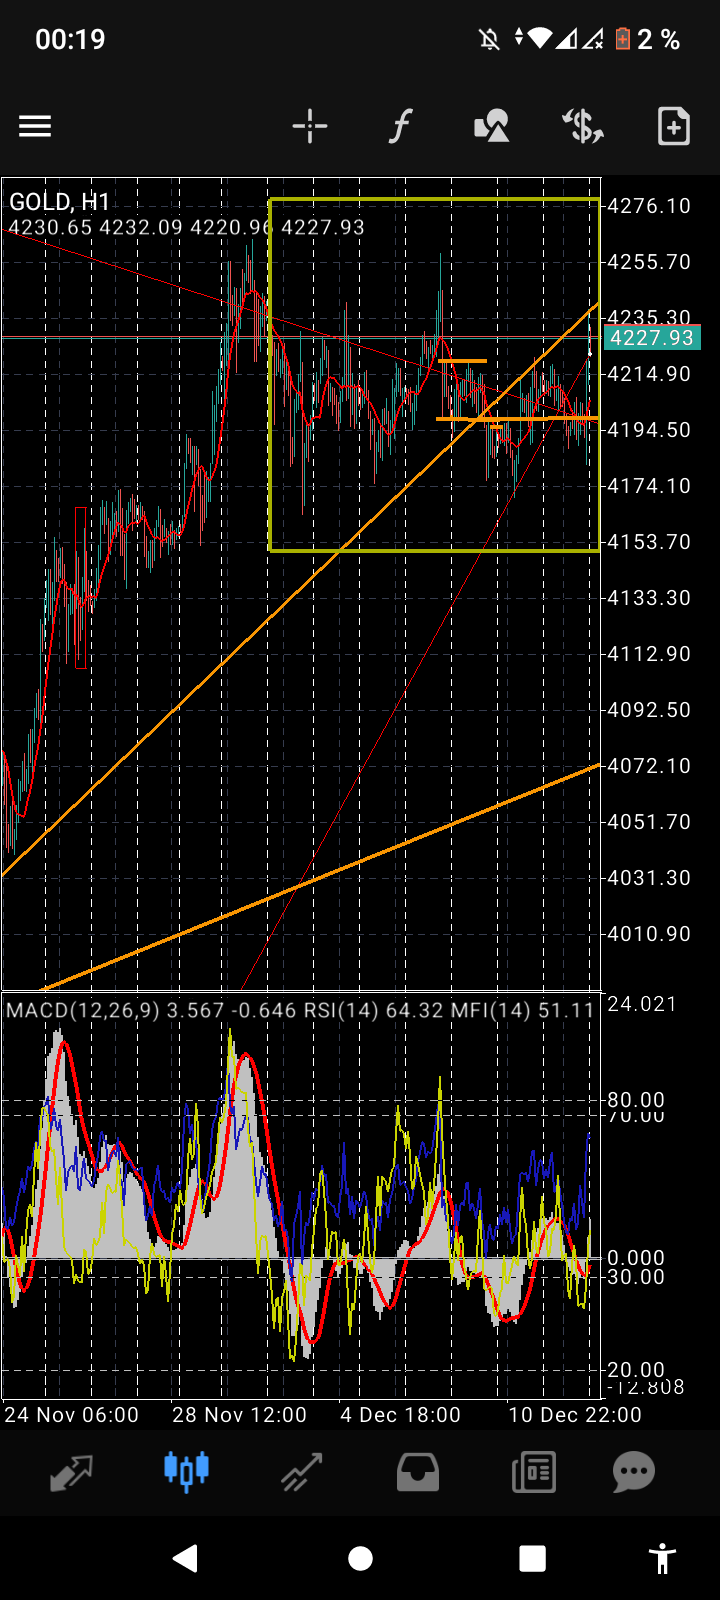The width and height of the screenshot is (720, 1600).
Task: Tap the indicator scale value 24.021
Action: [x=642, y=1004]
